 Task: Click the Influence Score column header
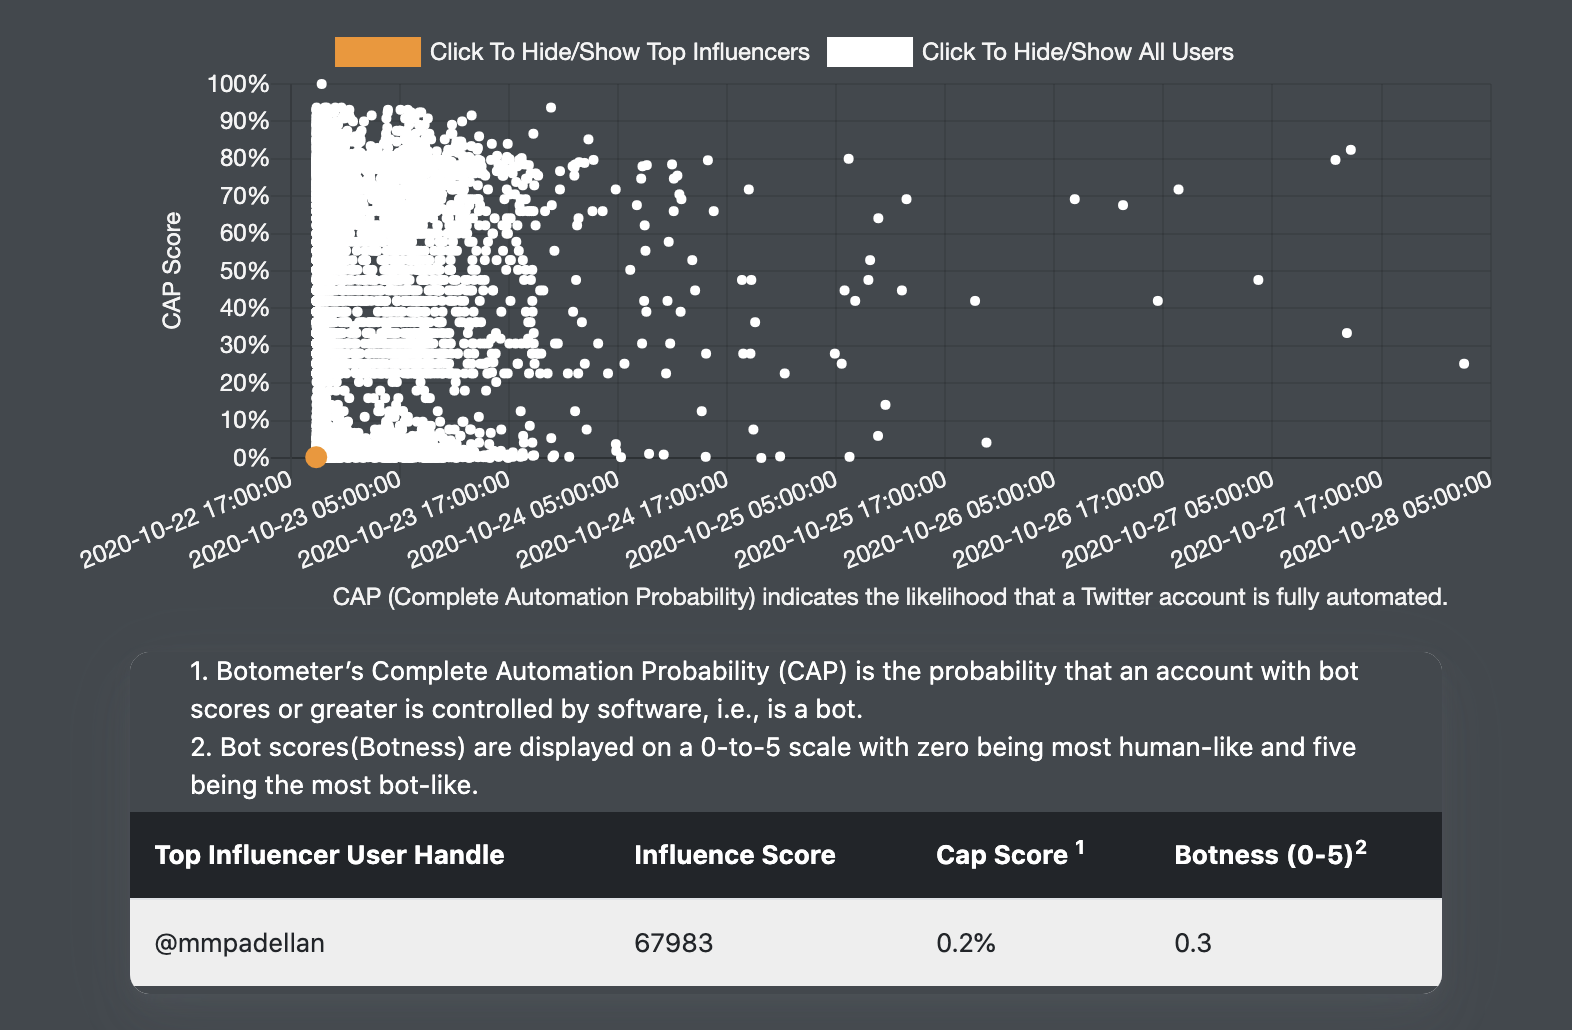tap(734, 855)
